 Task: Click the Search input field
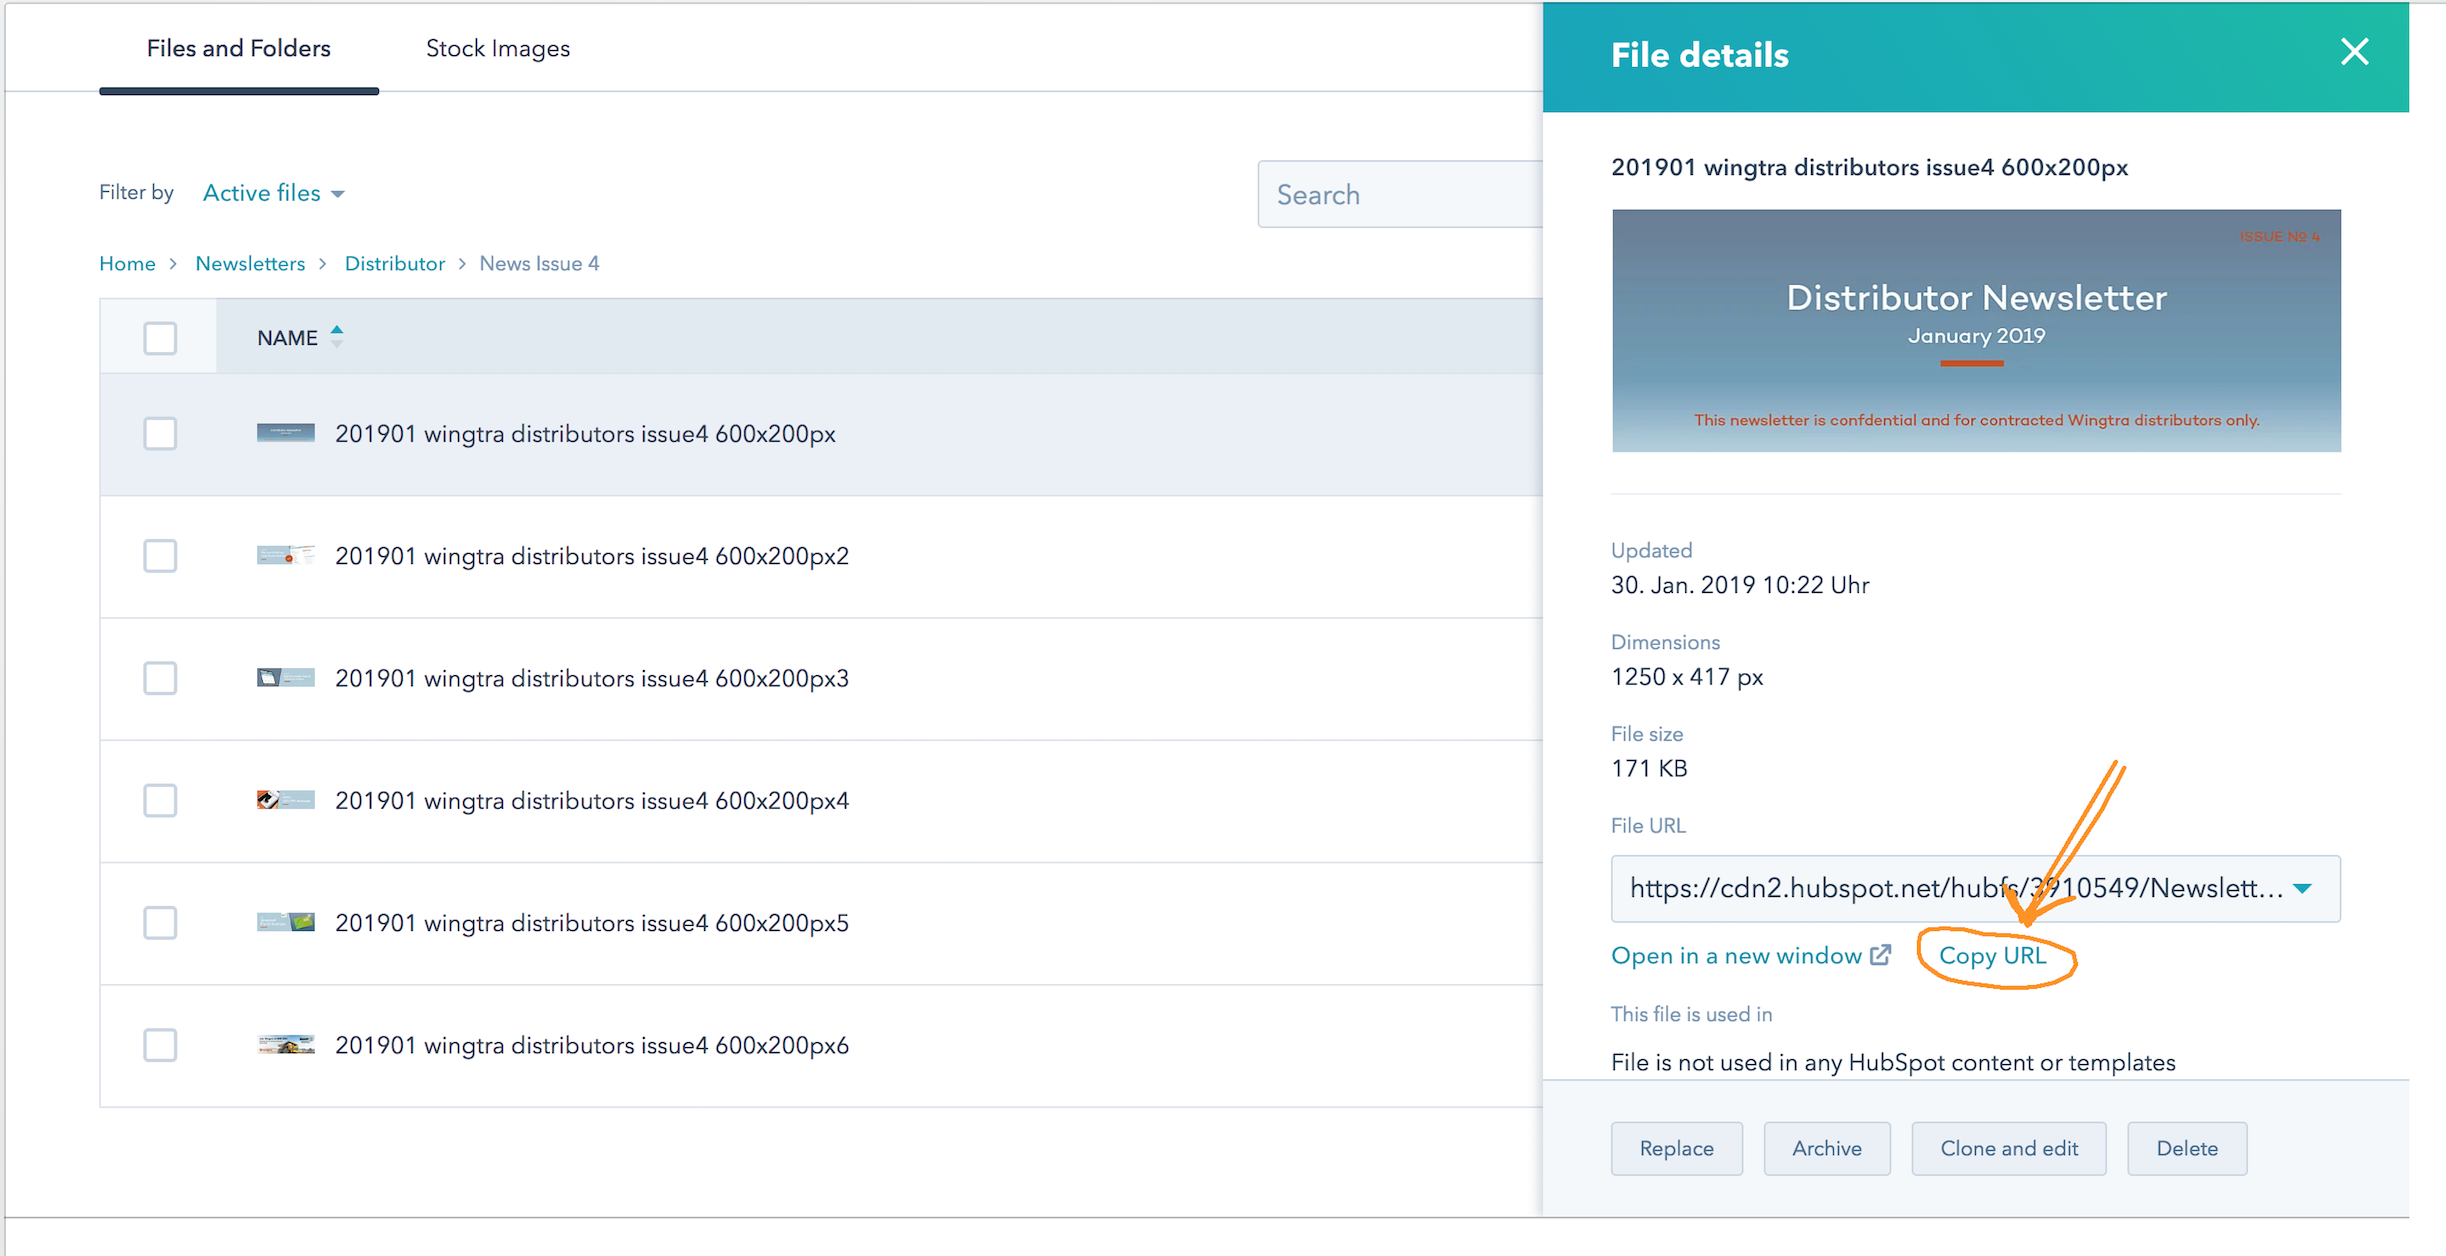point(1400,194)
